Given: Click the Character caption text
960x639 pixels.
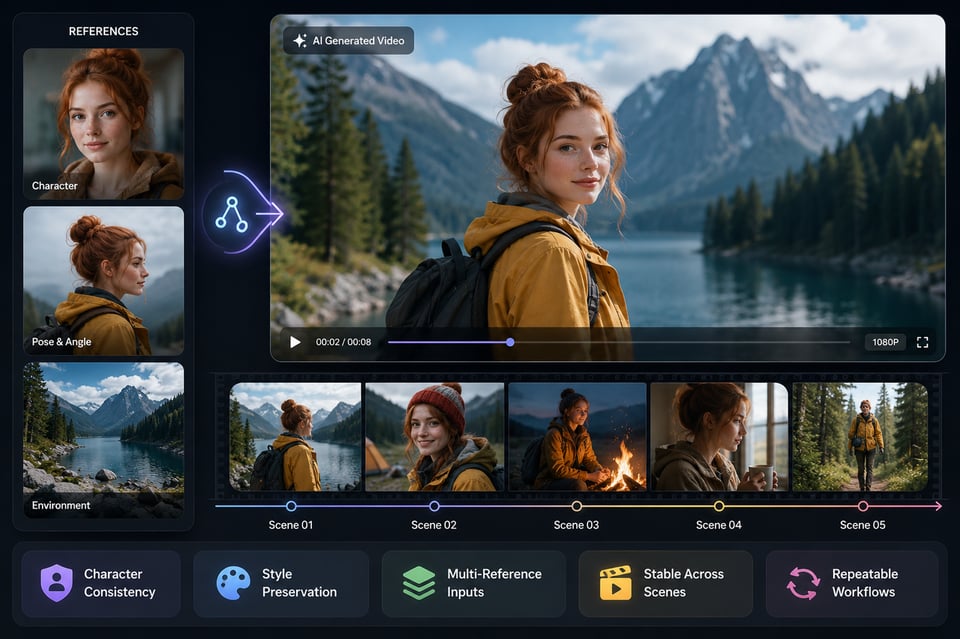Looking at the screenshot, I should pos(54,185).
